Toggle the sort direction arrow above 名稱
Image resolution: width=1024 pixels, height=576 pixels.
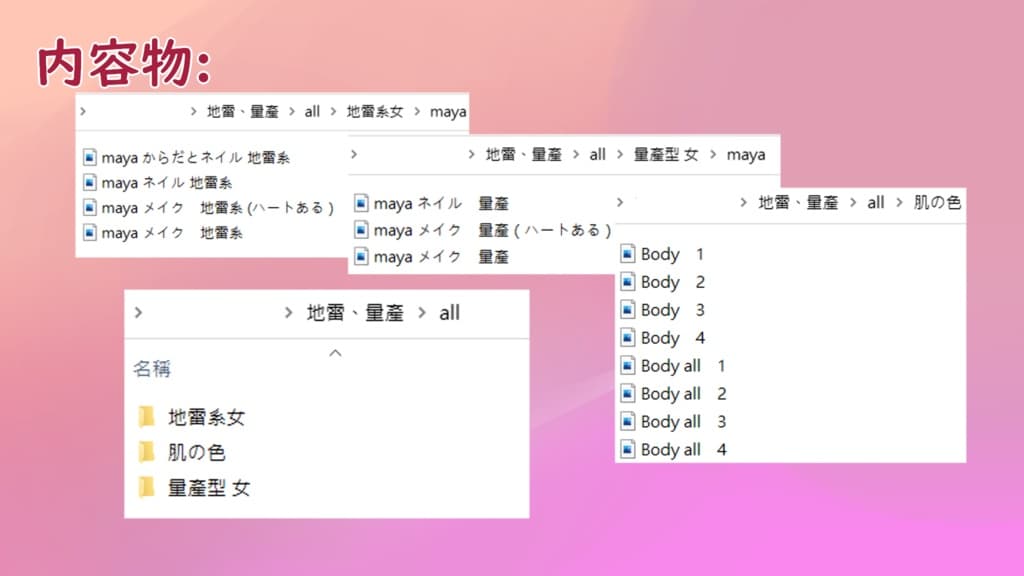click(x=336, y=352)
